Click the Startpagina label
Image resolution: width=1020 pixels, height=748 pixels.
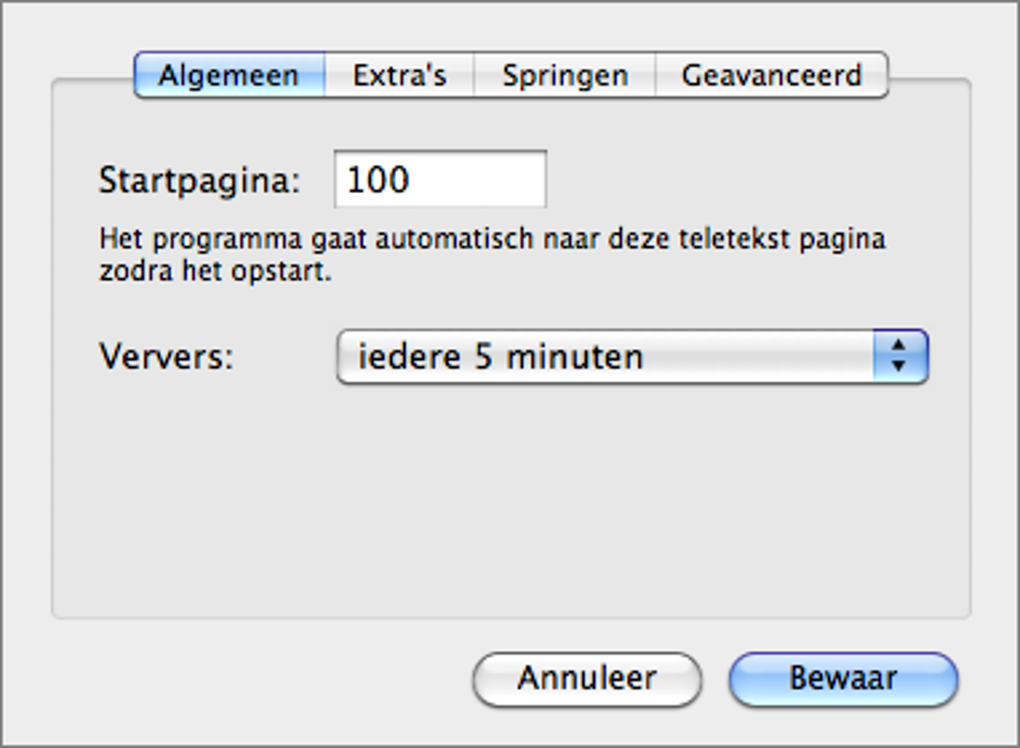click(172, 180)
